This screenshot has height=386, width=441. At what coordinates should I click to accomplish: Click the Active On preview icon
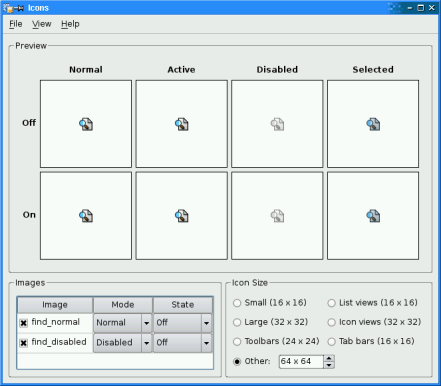pyautogui.click(x=182, y=216)
